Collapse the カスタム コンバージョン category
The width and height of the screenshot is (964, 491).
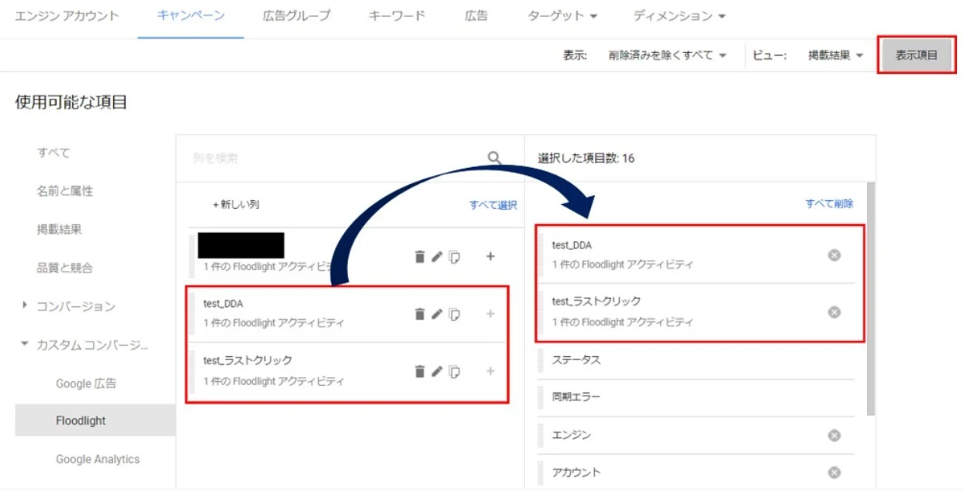pos(25,345)
